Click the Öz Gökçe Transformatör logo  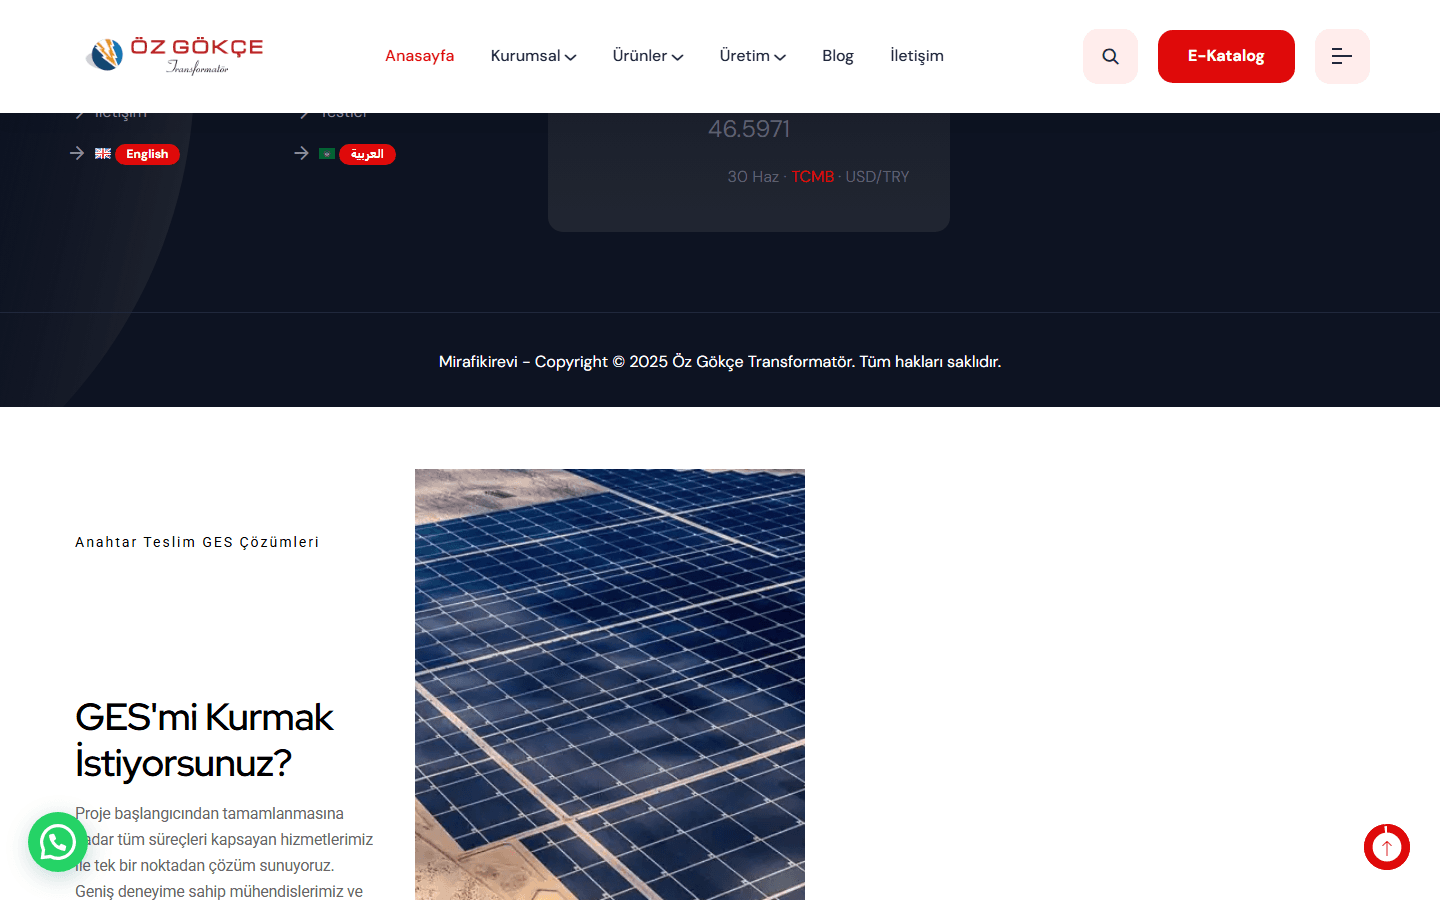[x=174, y=56]
